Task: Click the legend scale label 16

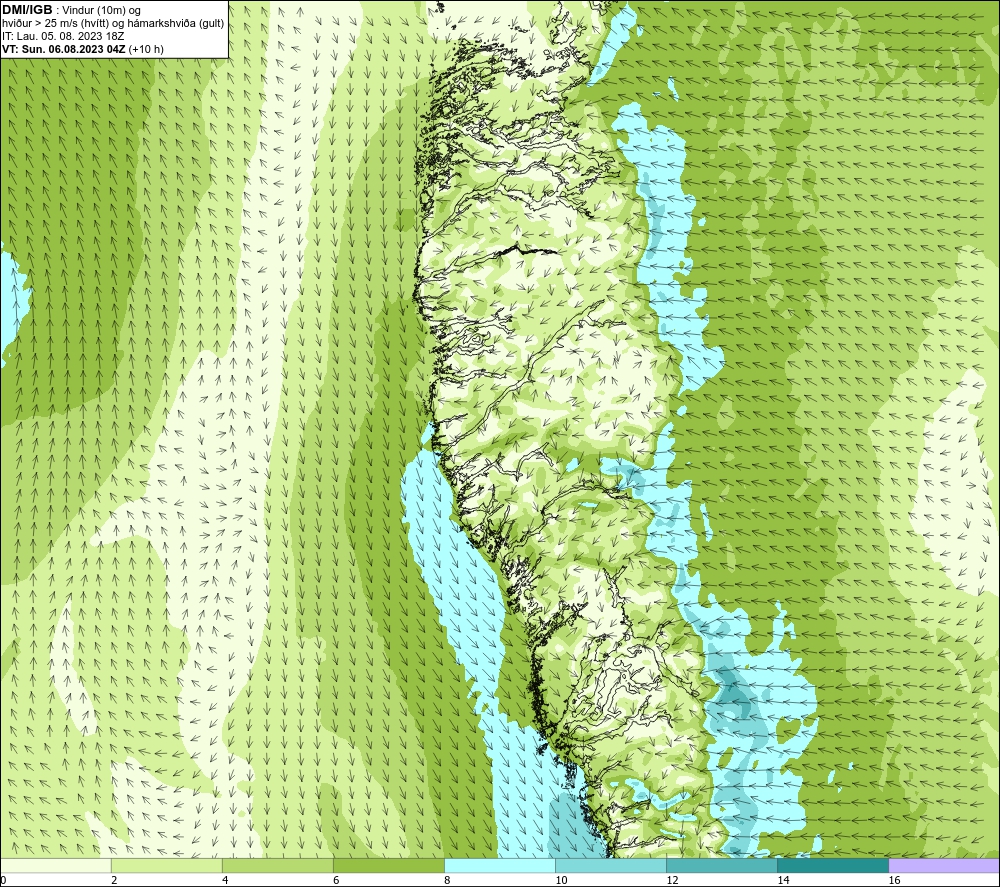Action: tap(895, 881)
